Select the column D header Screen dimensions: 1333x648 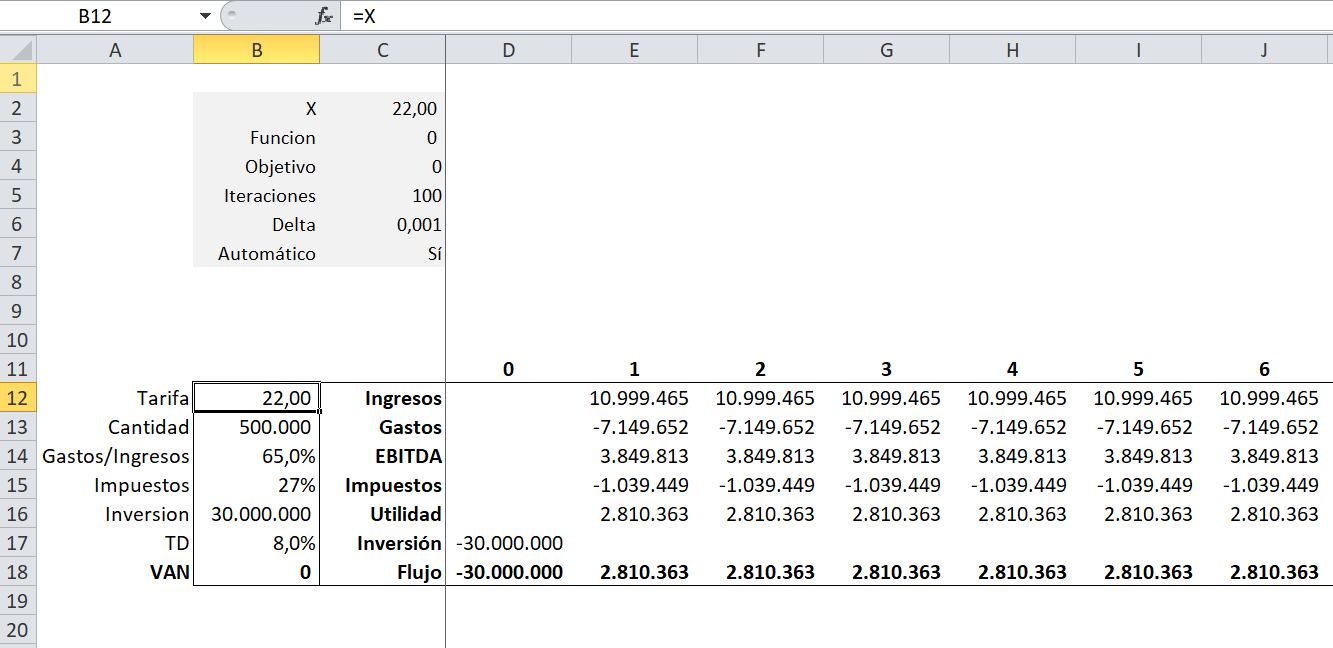click(x=508, y=50)
